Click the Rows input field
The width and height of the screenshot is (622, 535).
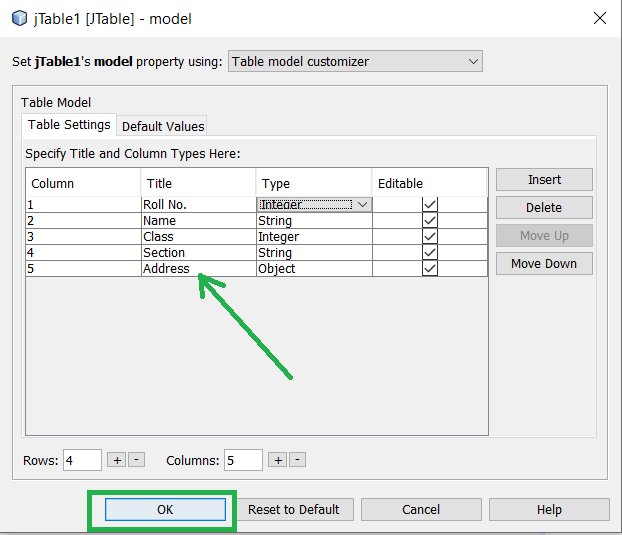[x=82, y=460]
